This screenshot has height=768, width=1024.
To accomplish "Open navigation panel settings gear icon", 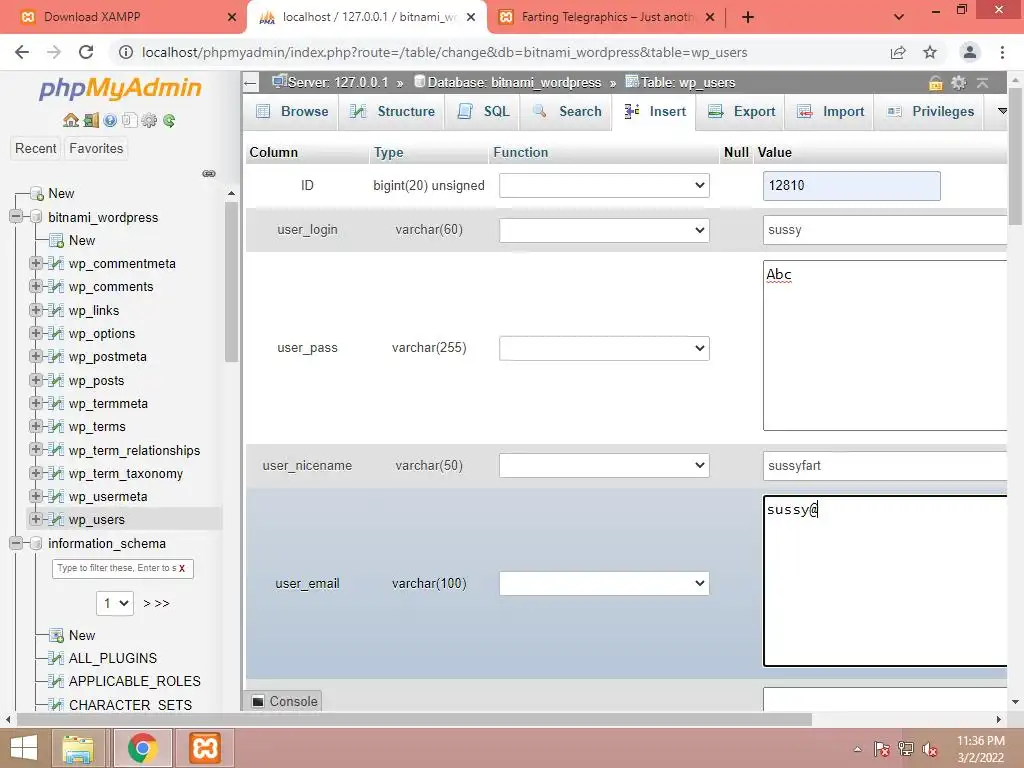I will pyautogui.click(x=149, y=120).
